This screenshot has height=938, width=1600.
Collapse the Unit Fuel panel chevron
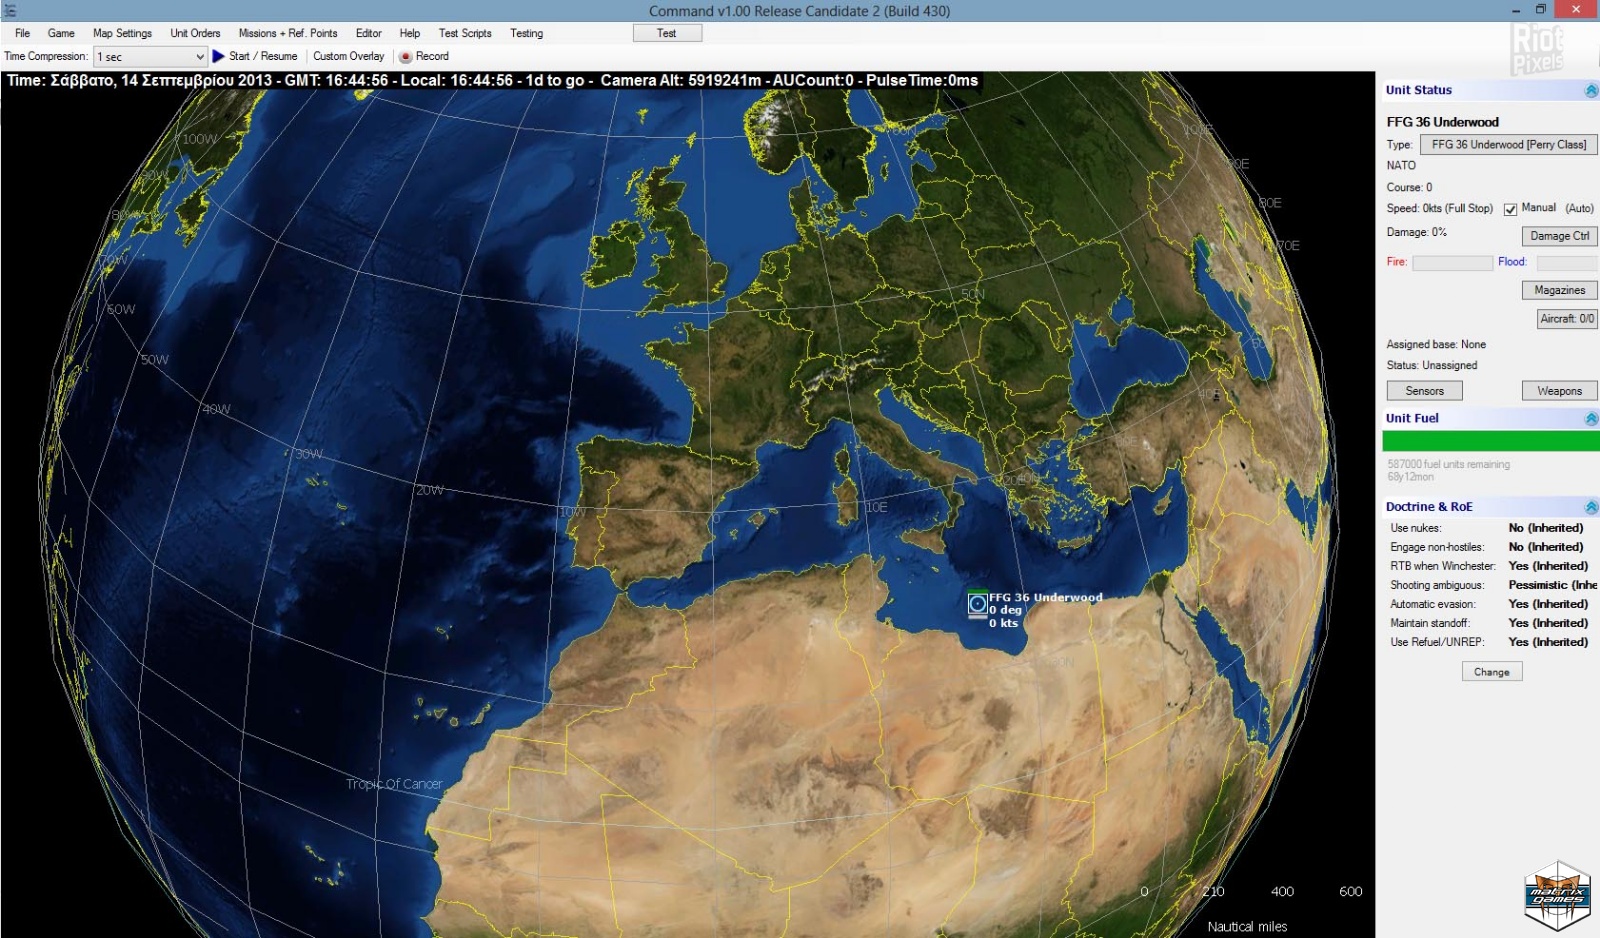(1590, 419)
